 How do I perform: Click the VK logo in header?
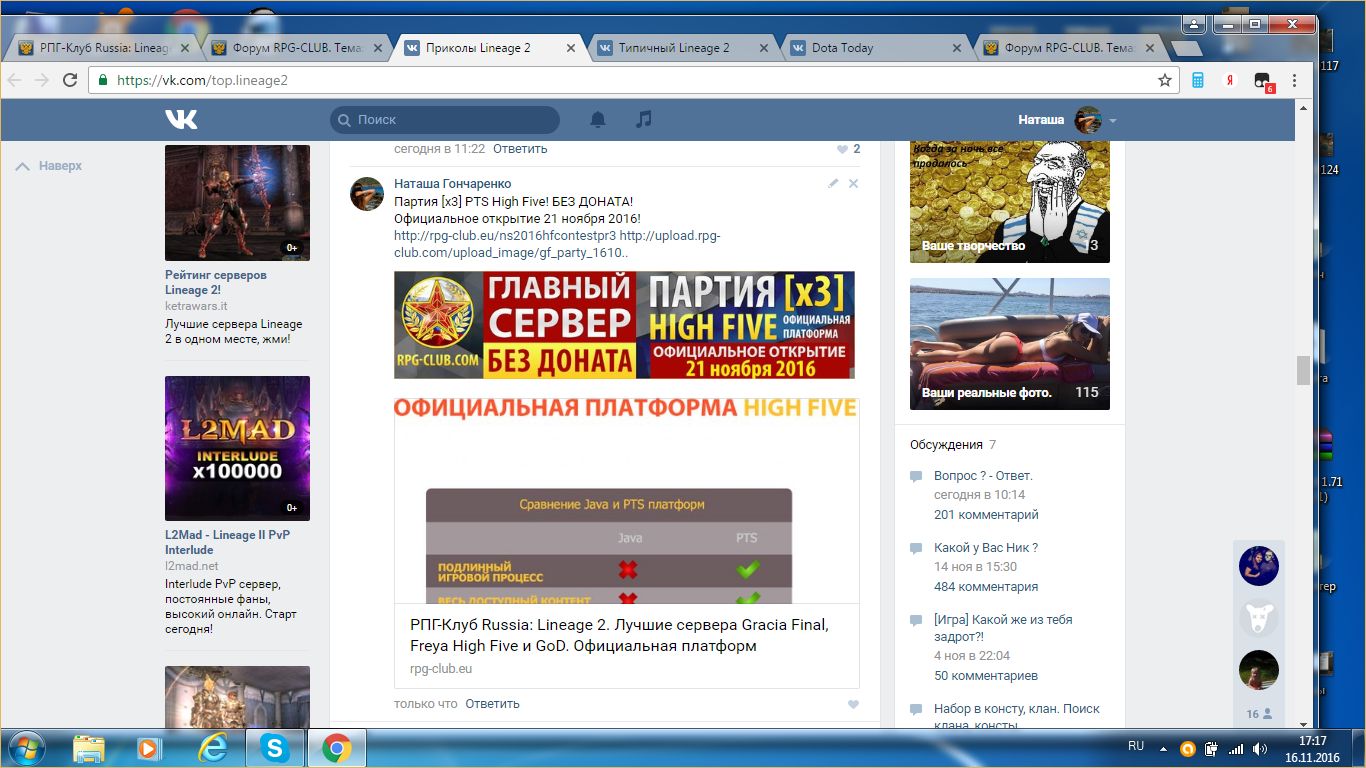[182, 120]
